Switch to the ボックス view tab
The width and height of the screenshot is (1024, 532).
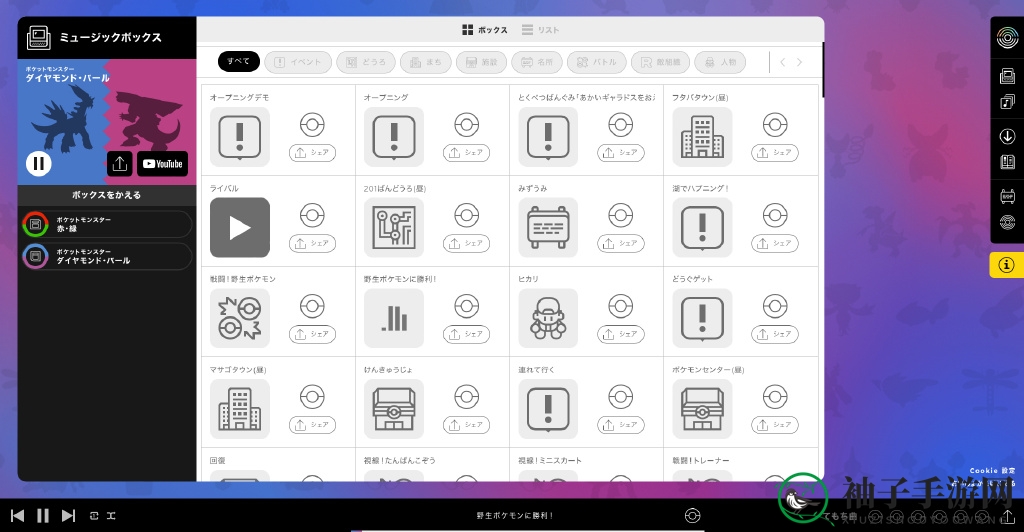pos(485,30)
